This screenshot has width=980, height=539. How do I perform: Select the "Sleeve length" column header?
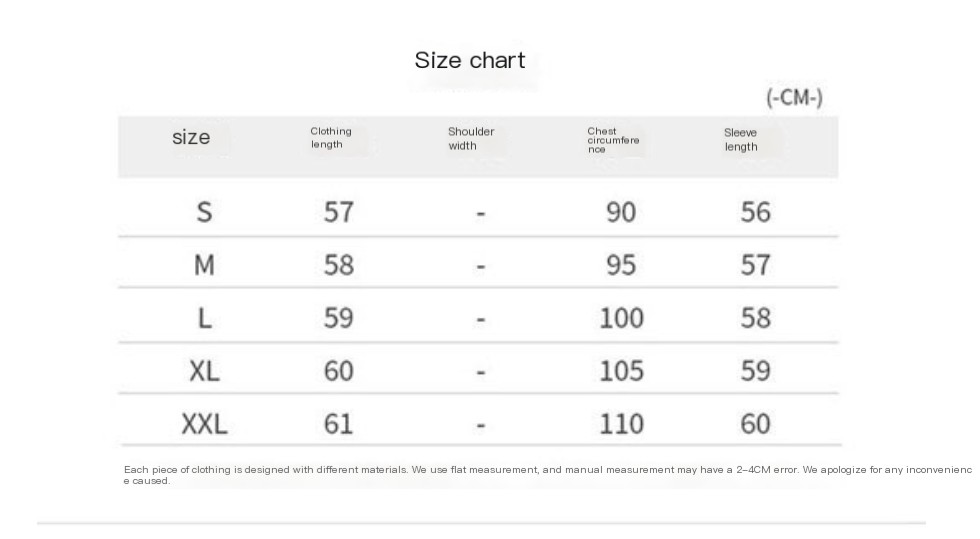741,139
